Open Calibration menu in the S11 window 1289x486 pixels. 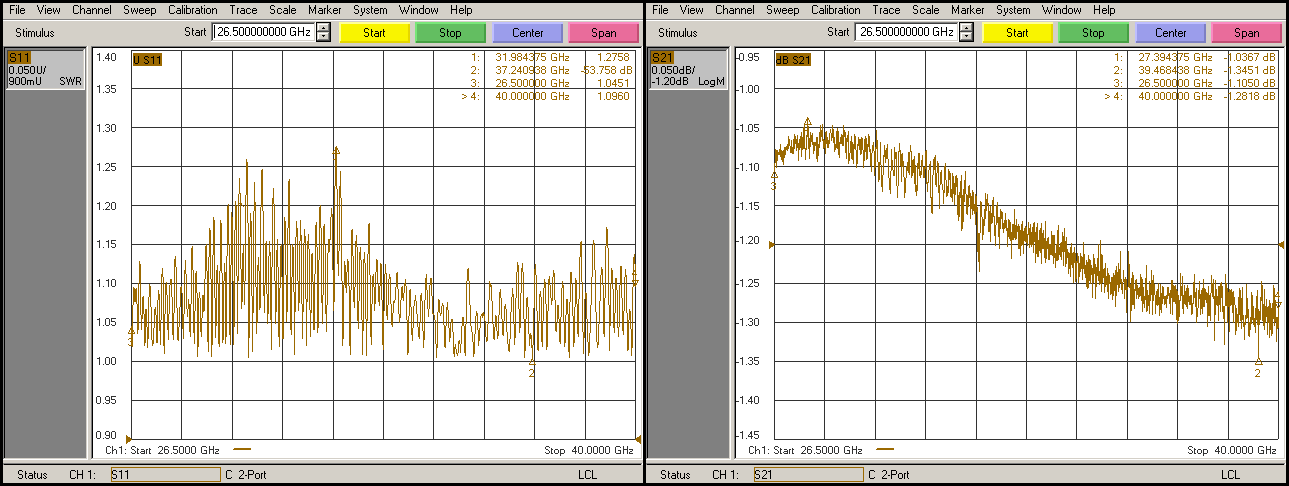pos(192,10)
